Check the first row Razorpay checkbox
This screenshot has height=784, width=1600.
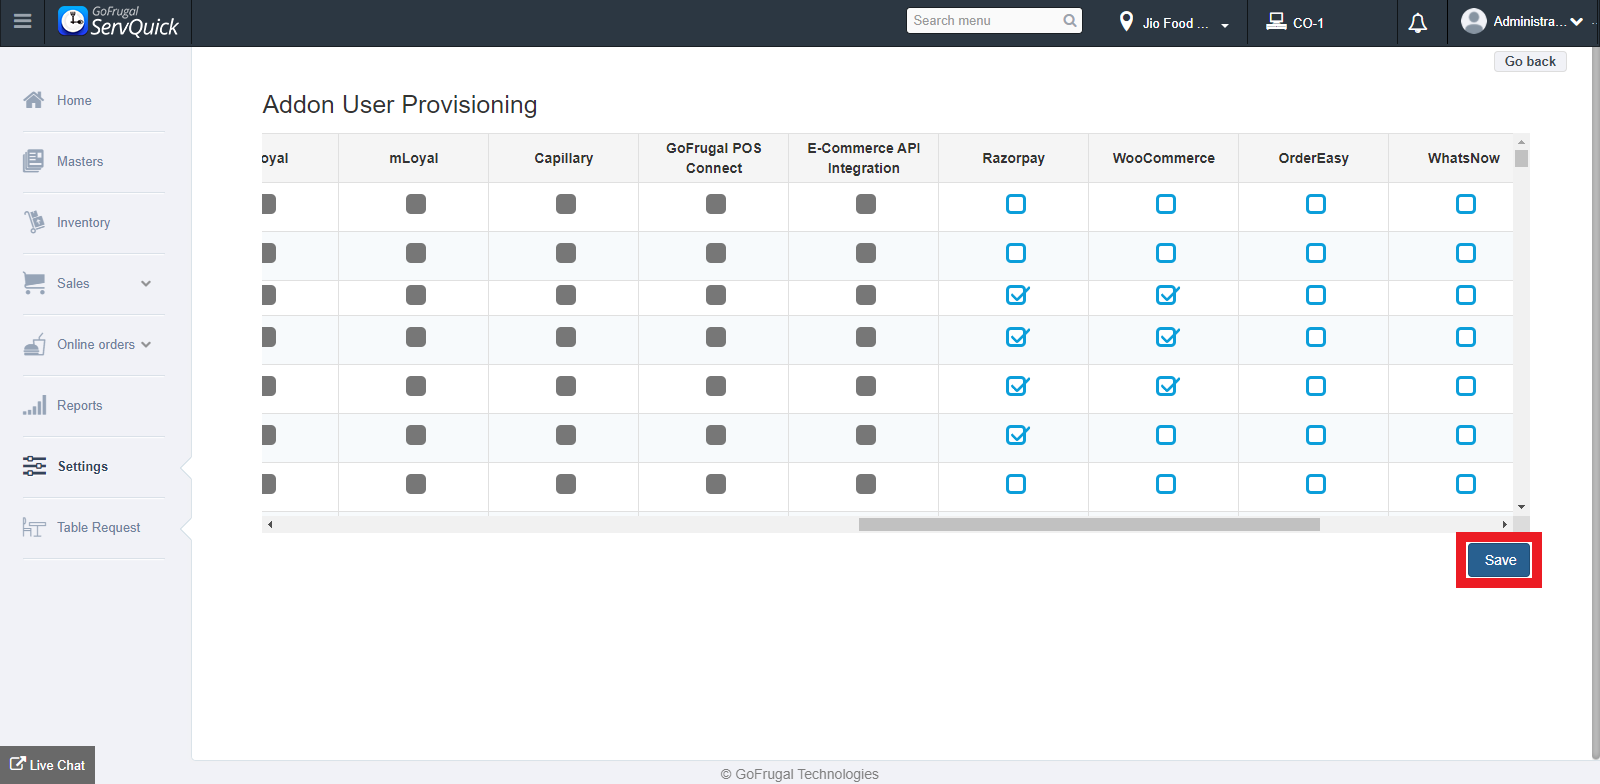click(1016, 204)
